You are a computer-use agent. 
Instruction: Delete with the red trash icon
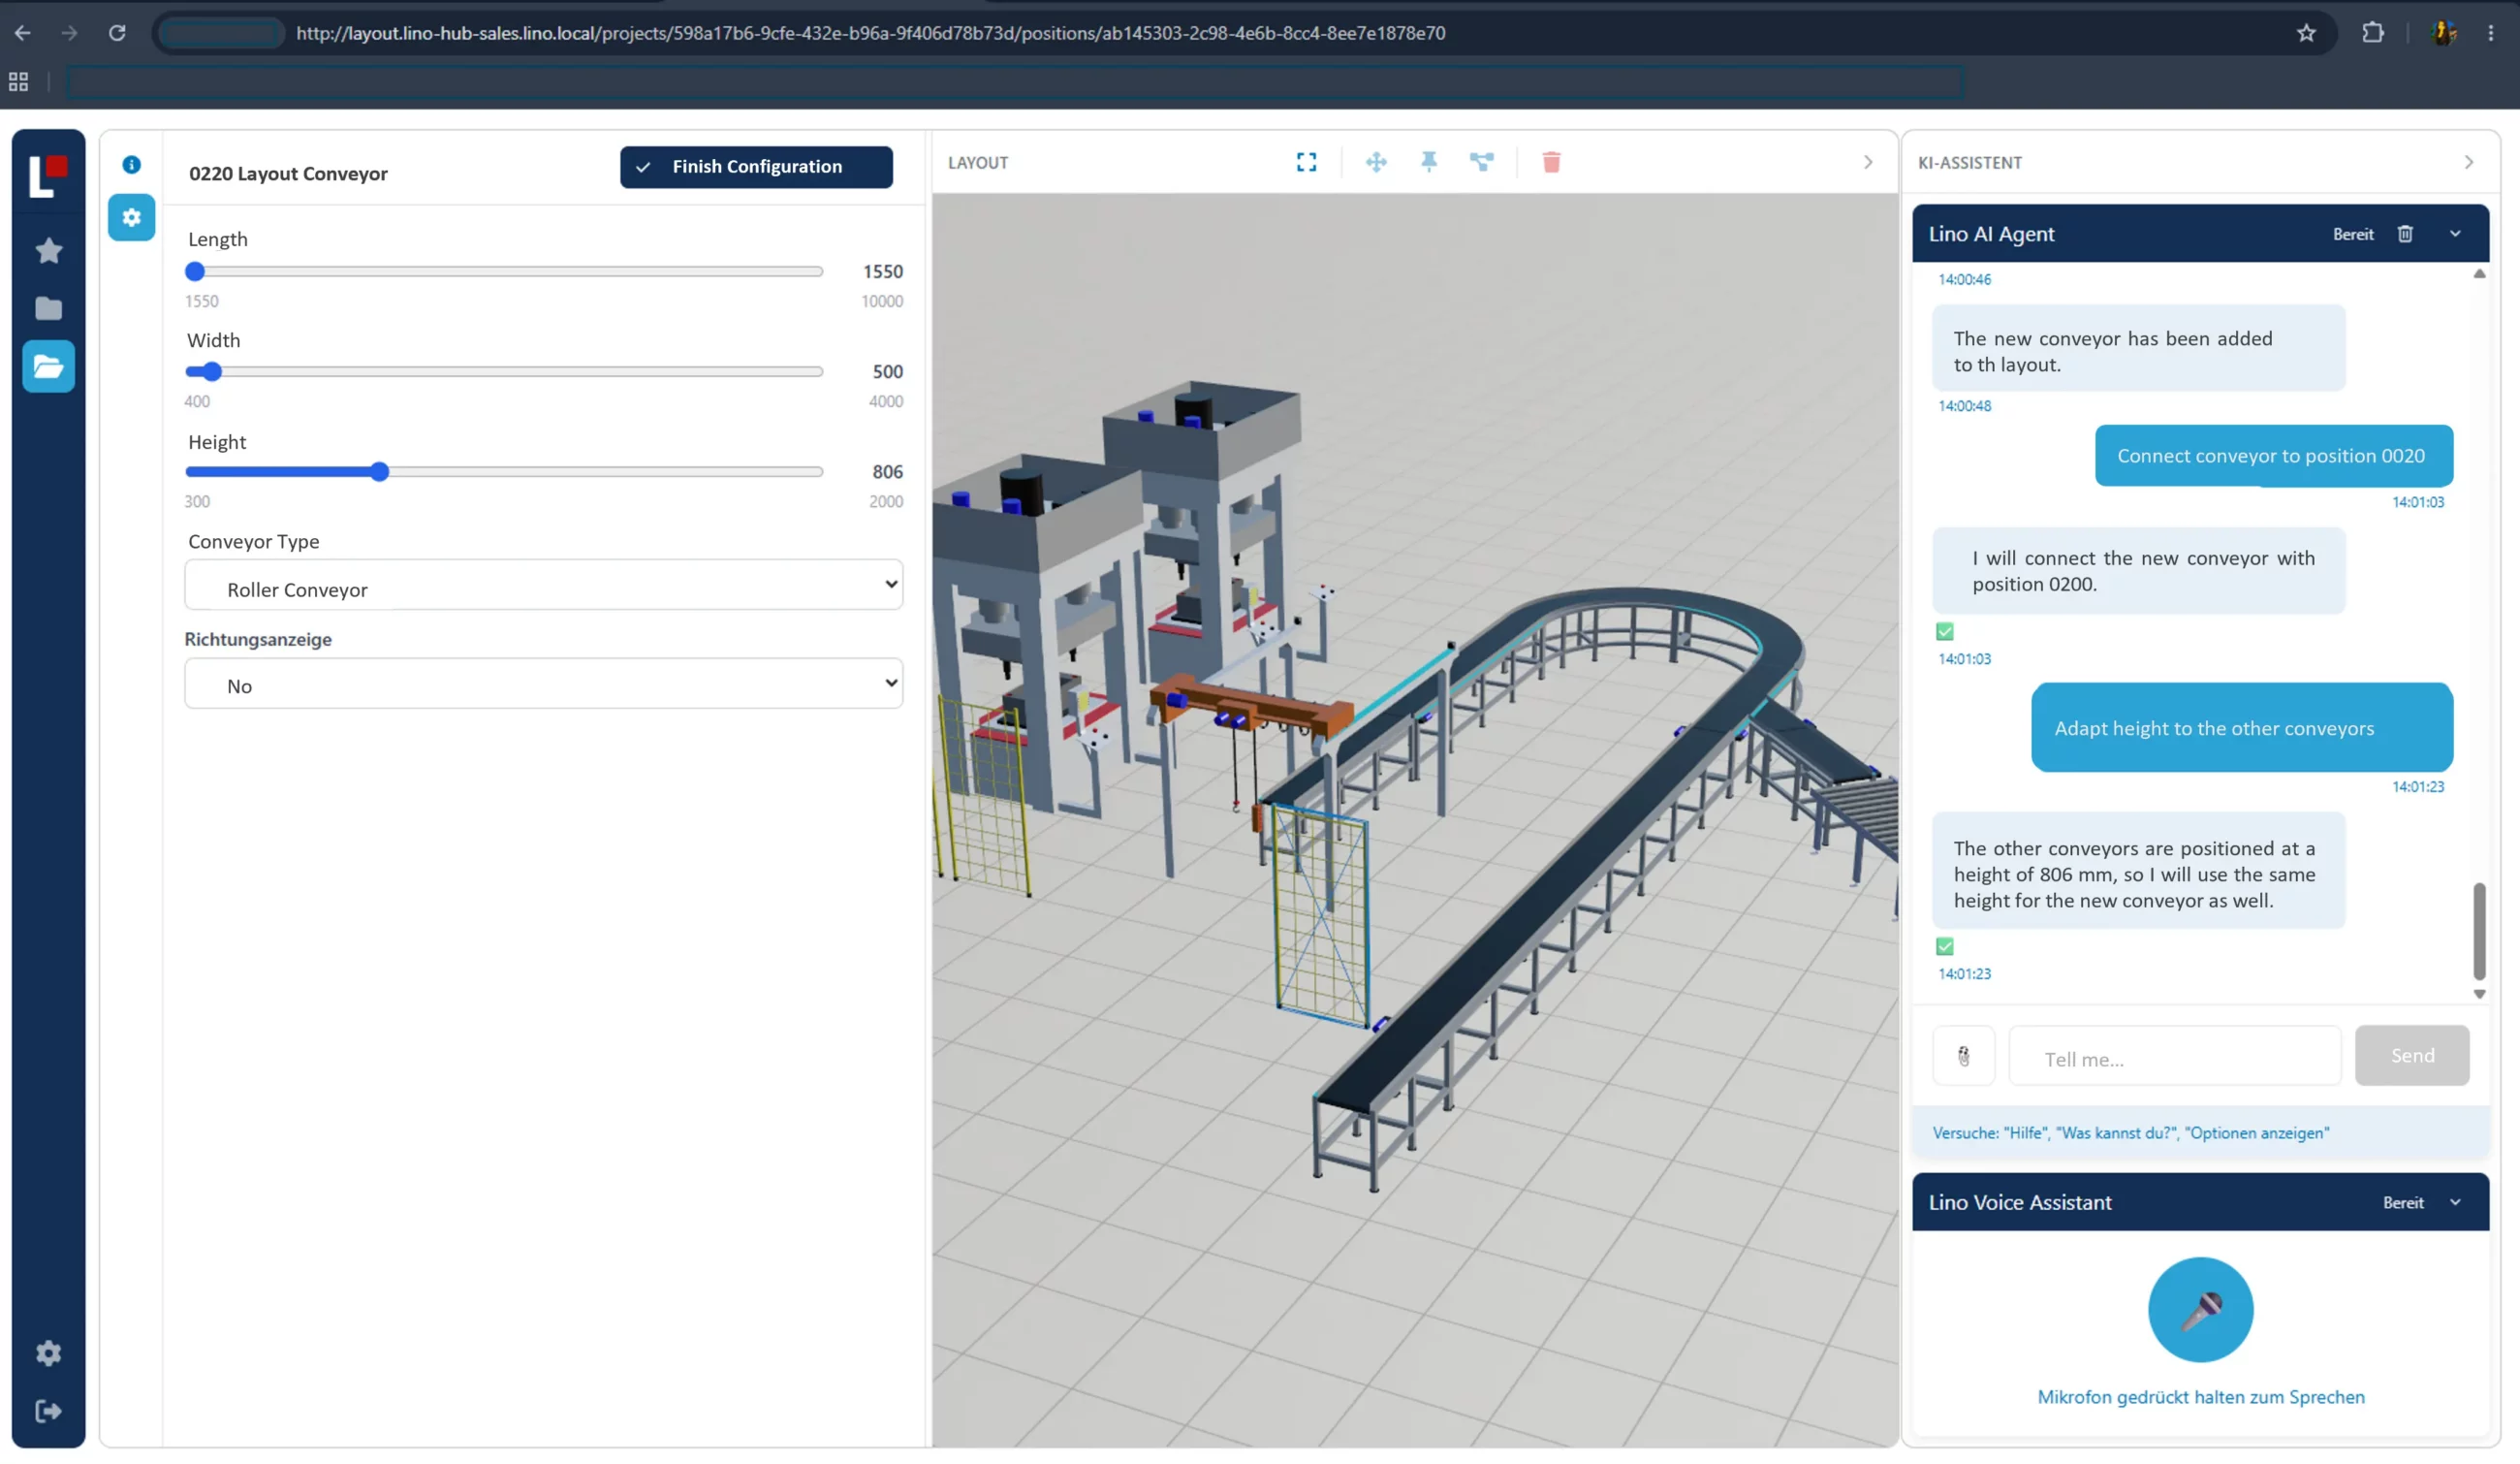click(x=1551, y=162)
